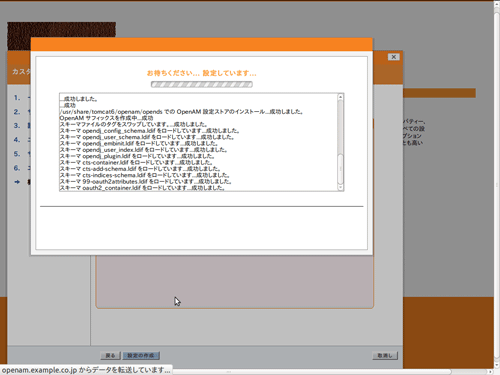The image size is (500, 375).
Task: Click log line mentioning cts-add-schema.ldif
Action: (140, 169)
